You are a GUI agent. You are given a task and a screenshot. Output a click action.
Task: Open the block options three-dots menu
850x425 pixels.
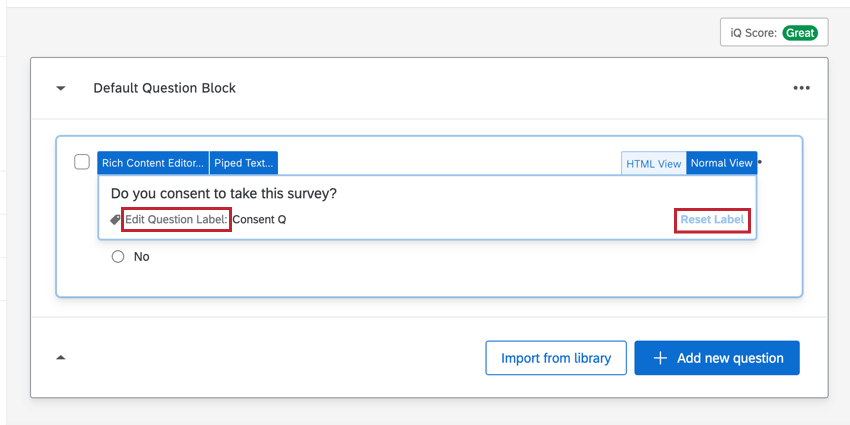[801, 88]
